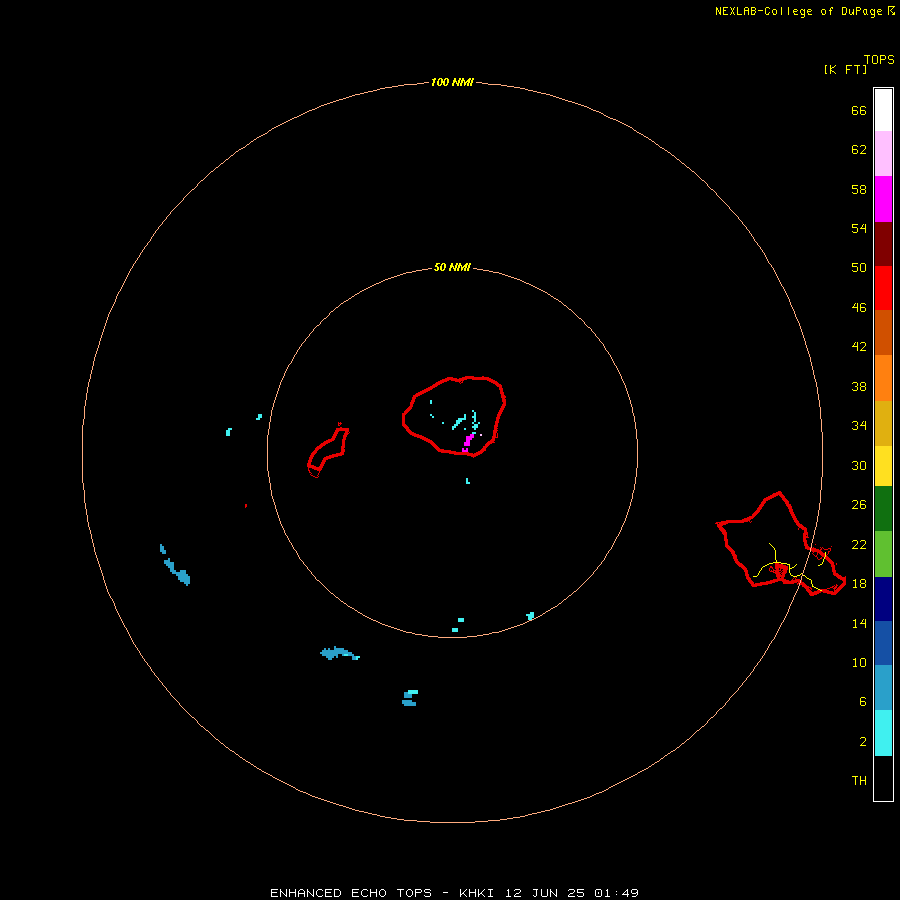
Task: Click the yellow 34 K FT legend swatch
Action: click(883, 466)
